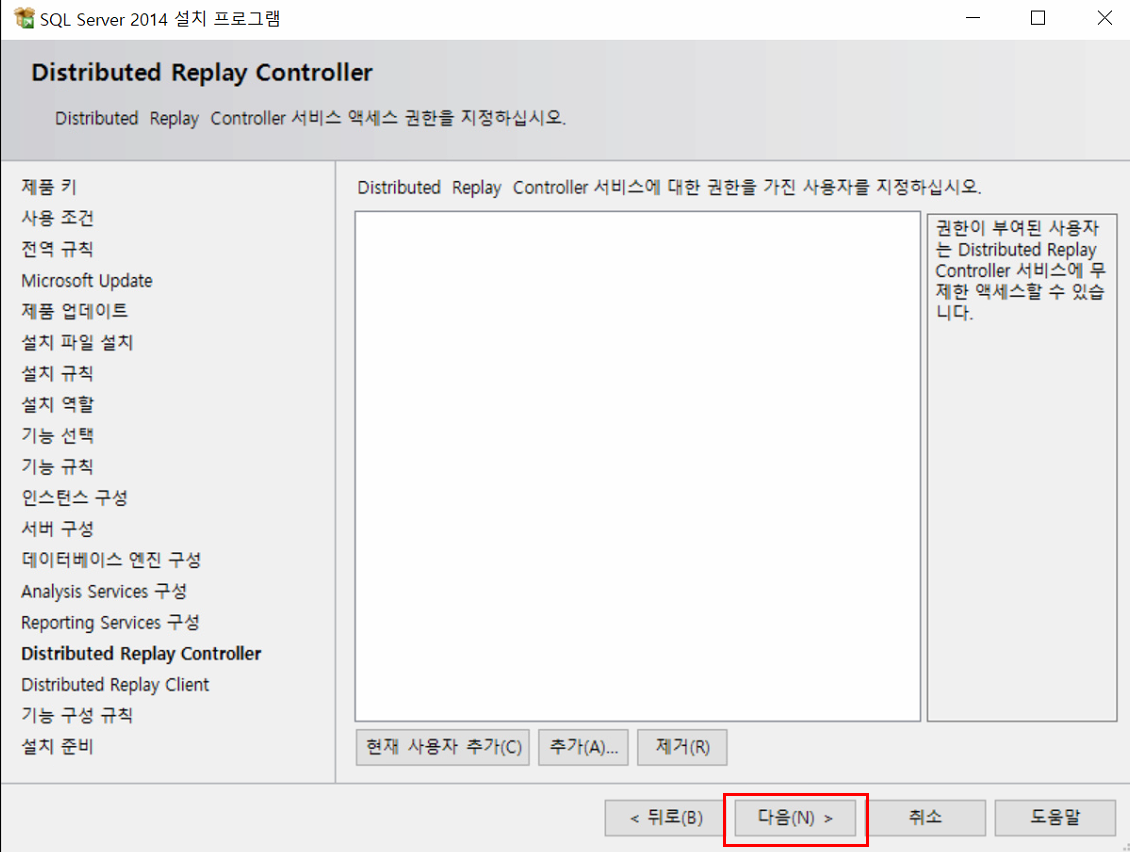1130x852 pixels.
Task: Select the 사용 조건 step
Action: point(58,218)
